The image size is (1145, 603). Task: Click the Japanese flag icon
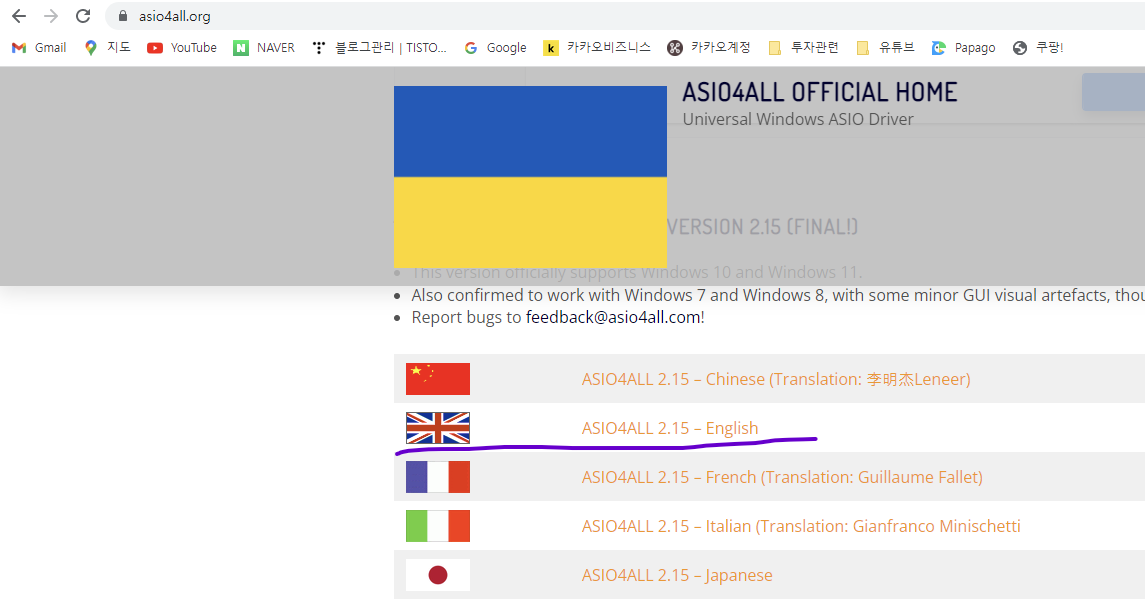tap(438, 575)
